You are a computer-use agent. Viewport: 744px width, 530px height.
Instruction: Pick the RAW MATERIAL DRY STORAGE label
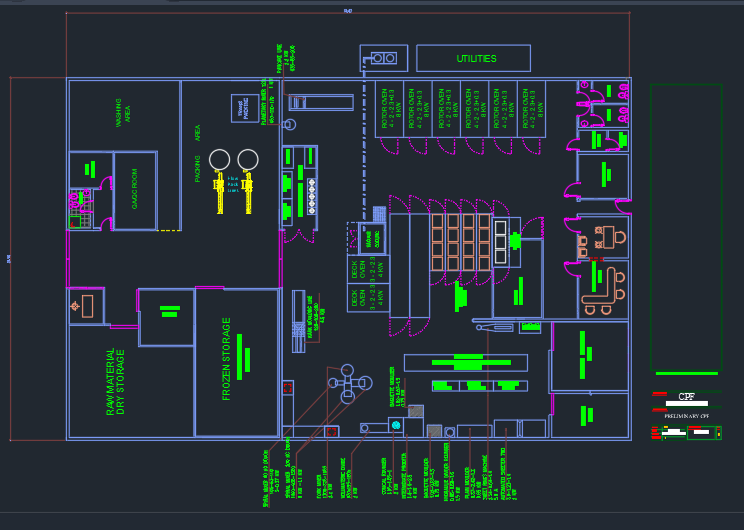115,382
